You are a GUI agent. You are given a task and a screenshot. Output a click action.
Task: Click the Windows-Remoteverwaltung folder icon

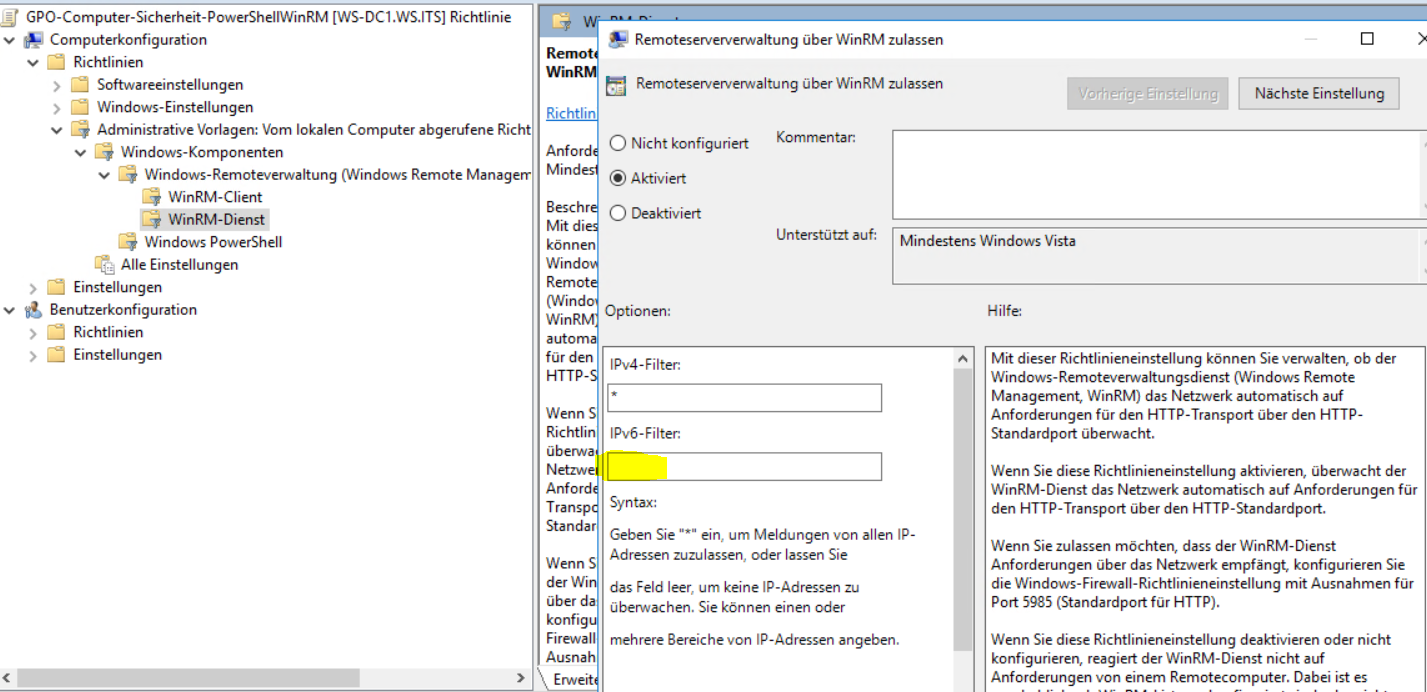[128, 175]
